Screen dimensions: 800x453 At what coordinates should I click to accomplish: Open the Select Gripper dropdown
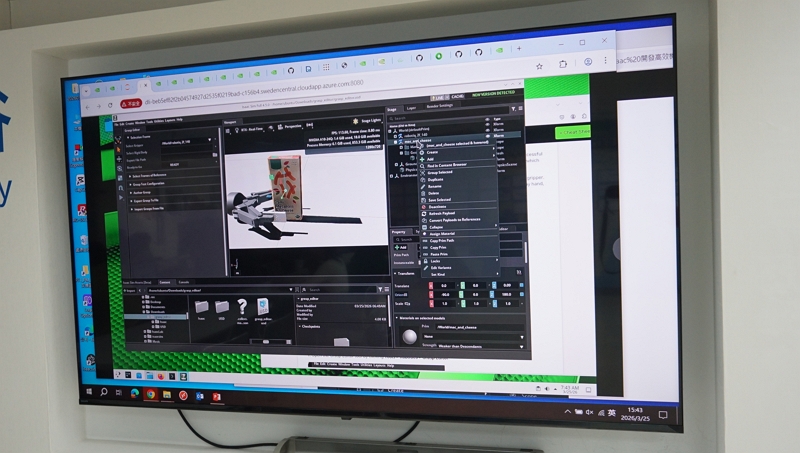[x=187, y=142]
